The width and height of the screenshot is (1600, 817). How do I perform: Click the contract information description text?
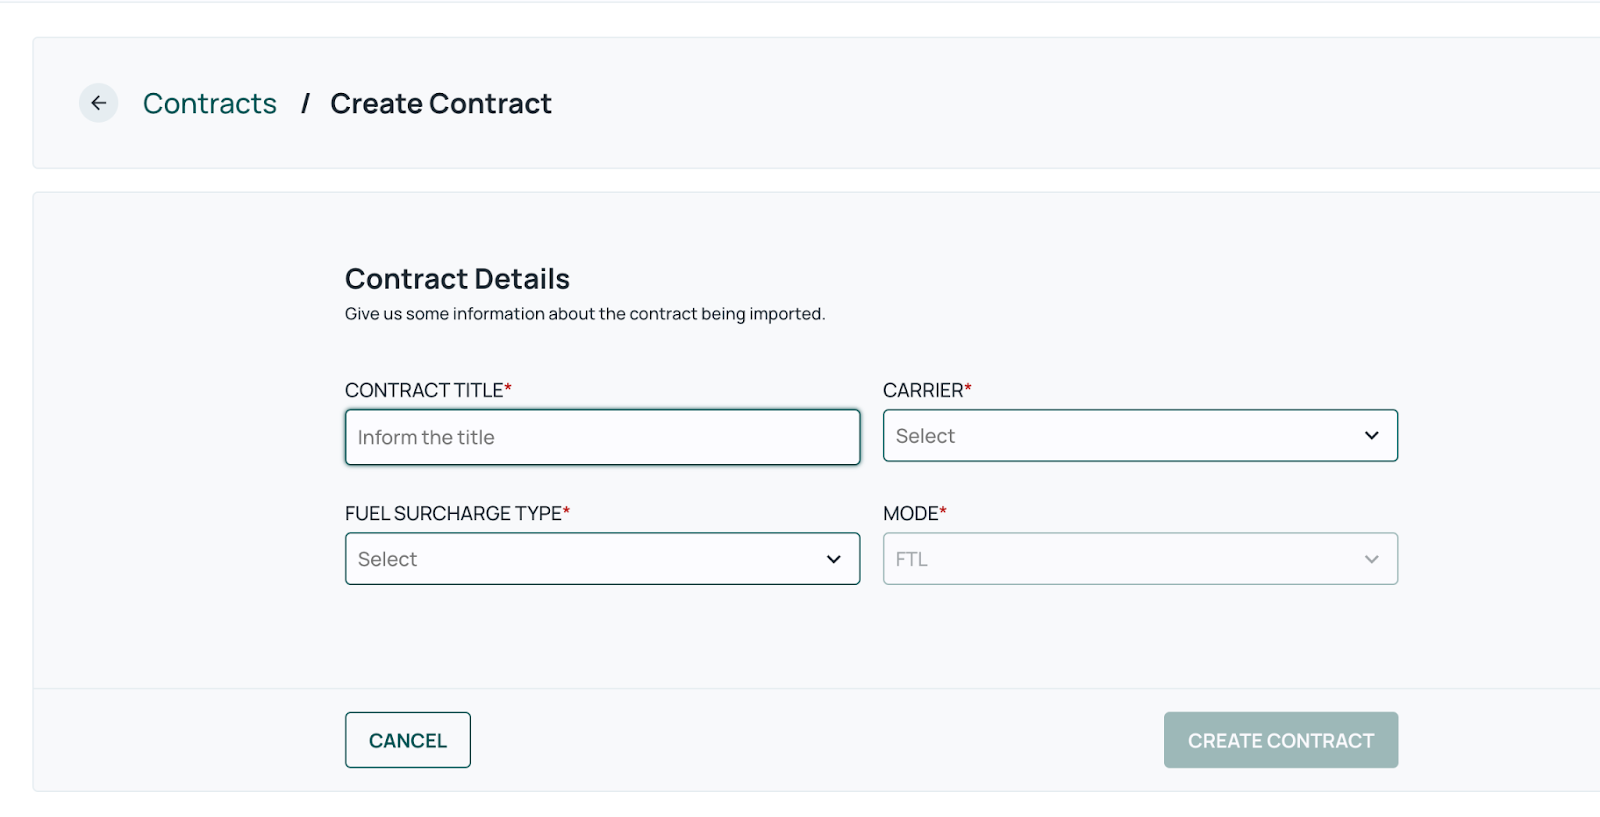585,314
